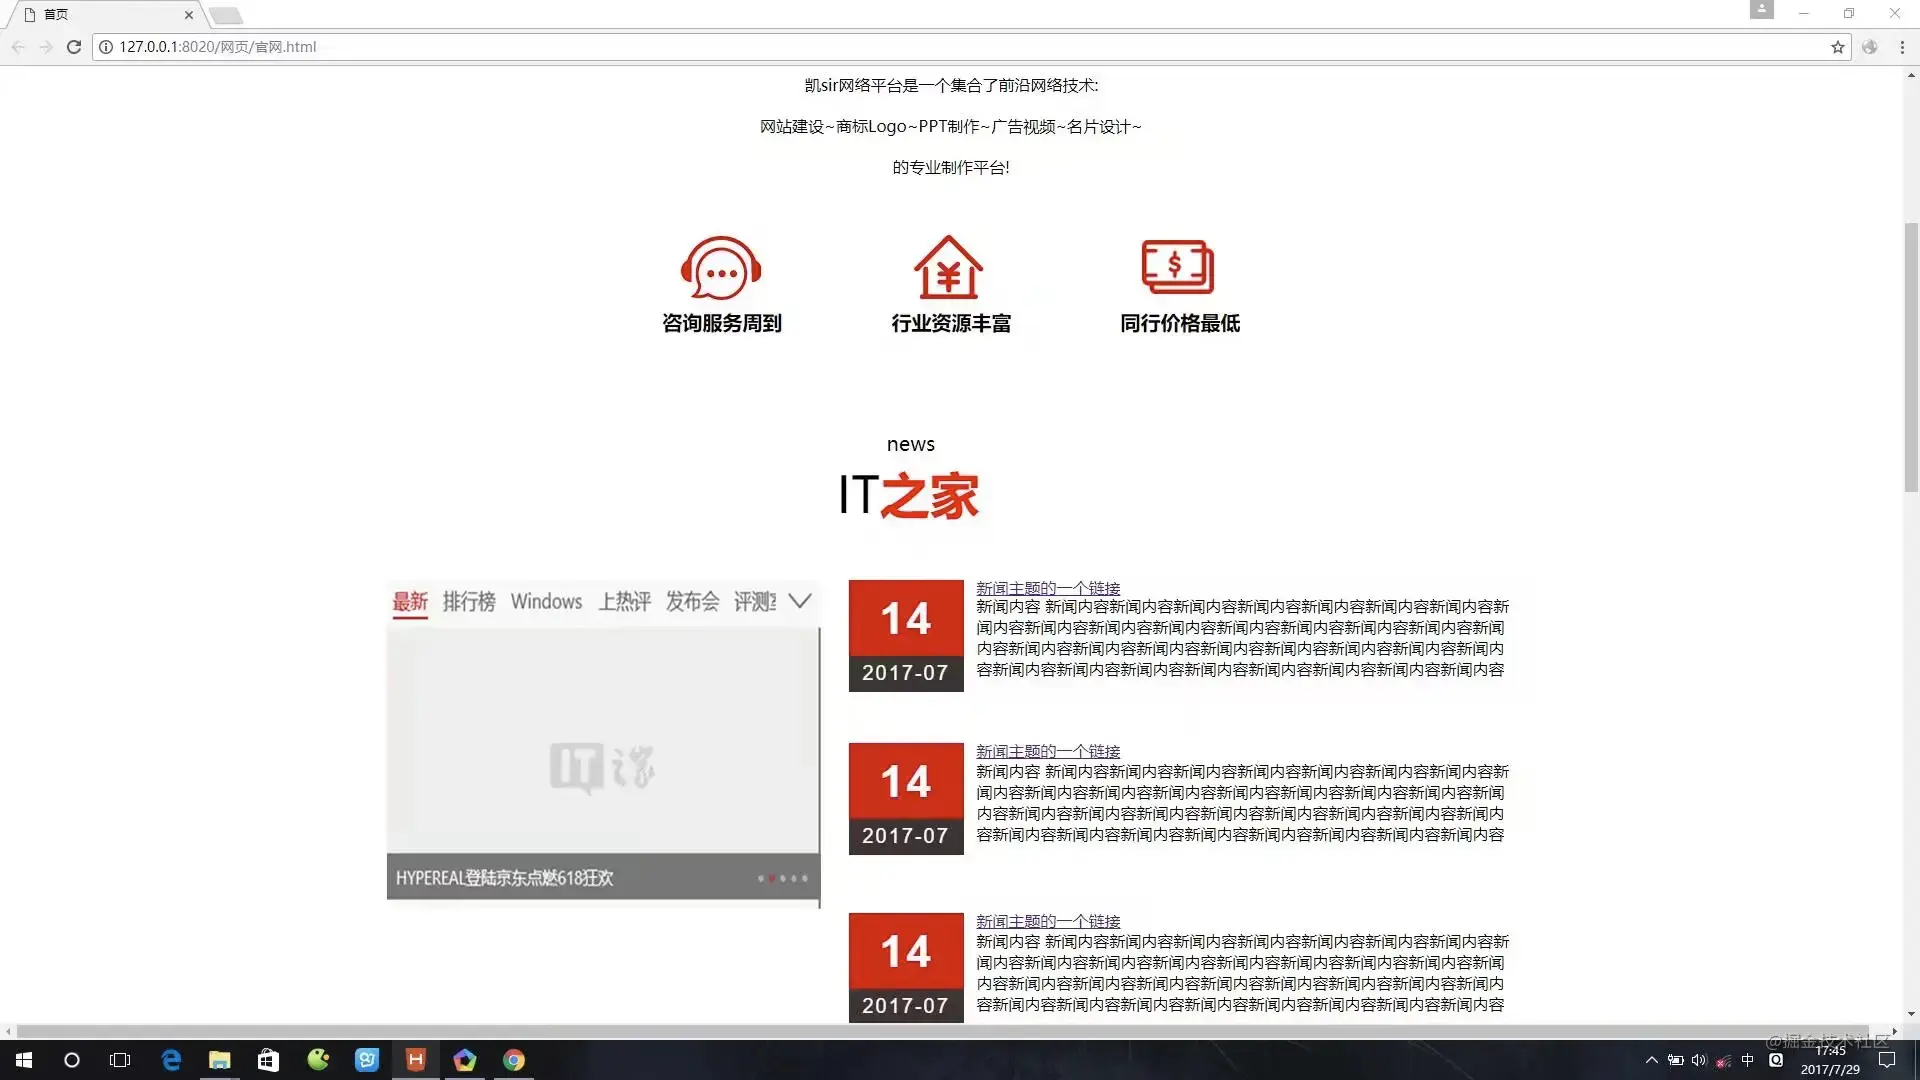Viewport: 1920px width, 1080px height.
Task: Click the address bar URL field
Action: [970, 47]
